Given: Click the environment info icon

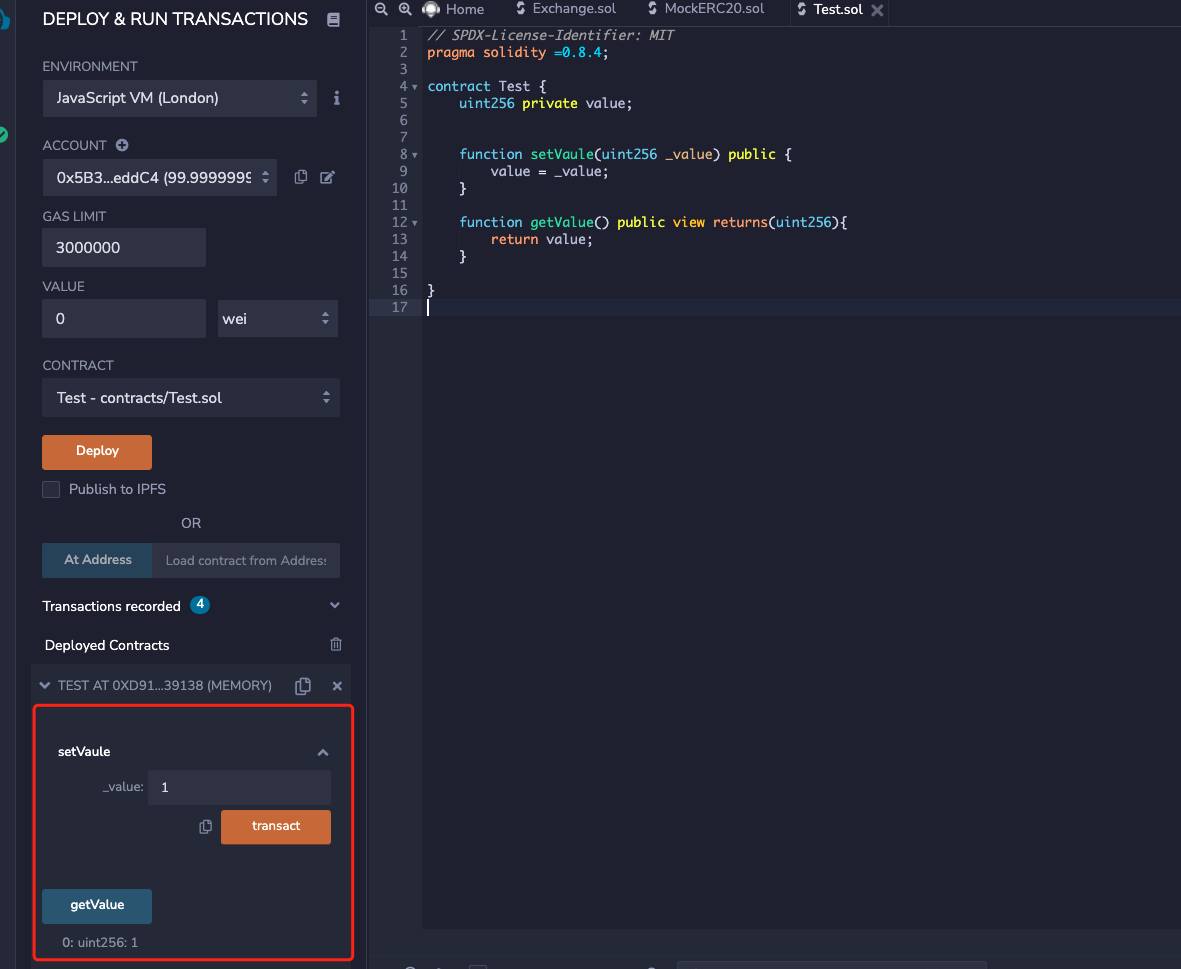Looking at the screenshot, I should [x=337, y=98].
